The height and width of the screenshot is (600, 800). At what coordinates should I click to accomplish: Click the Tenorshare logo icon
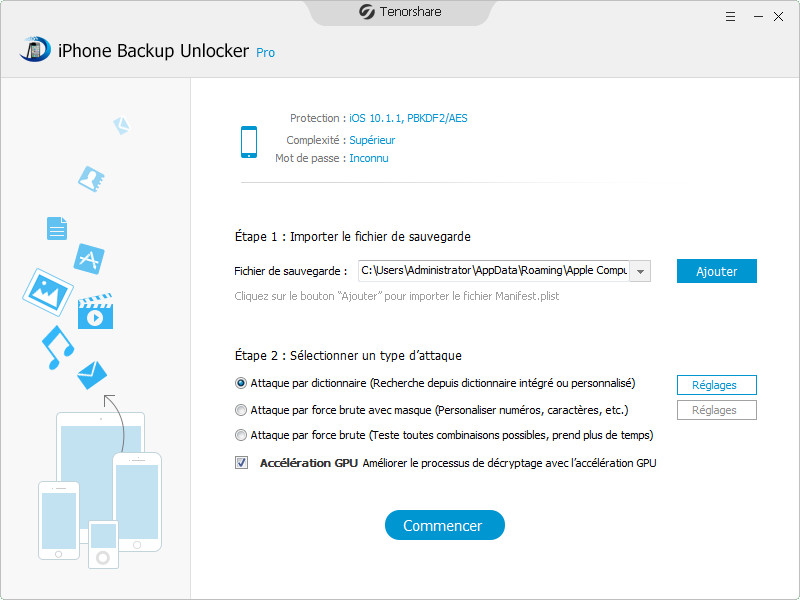[366, 11]
